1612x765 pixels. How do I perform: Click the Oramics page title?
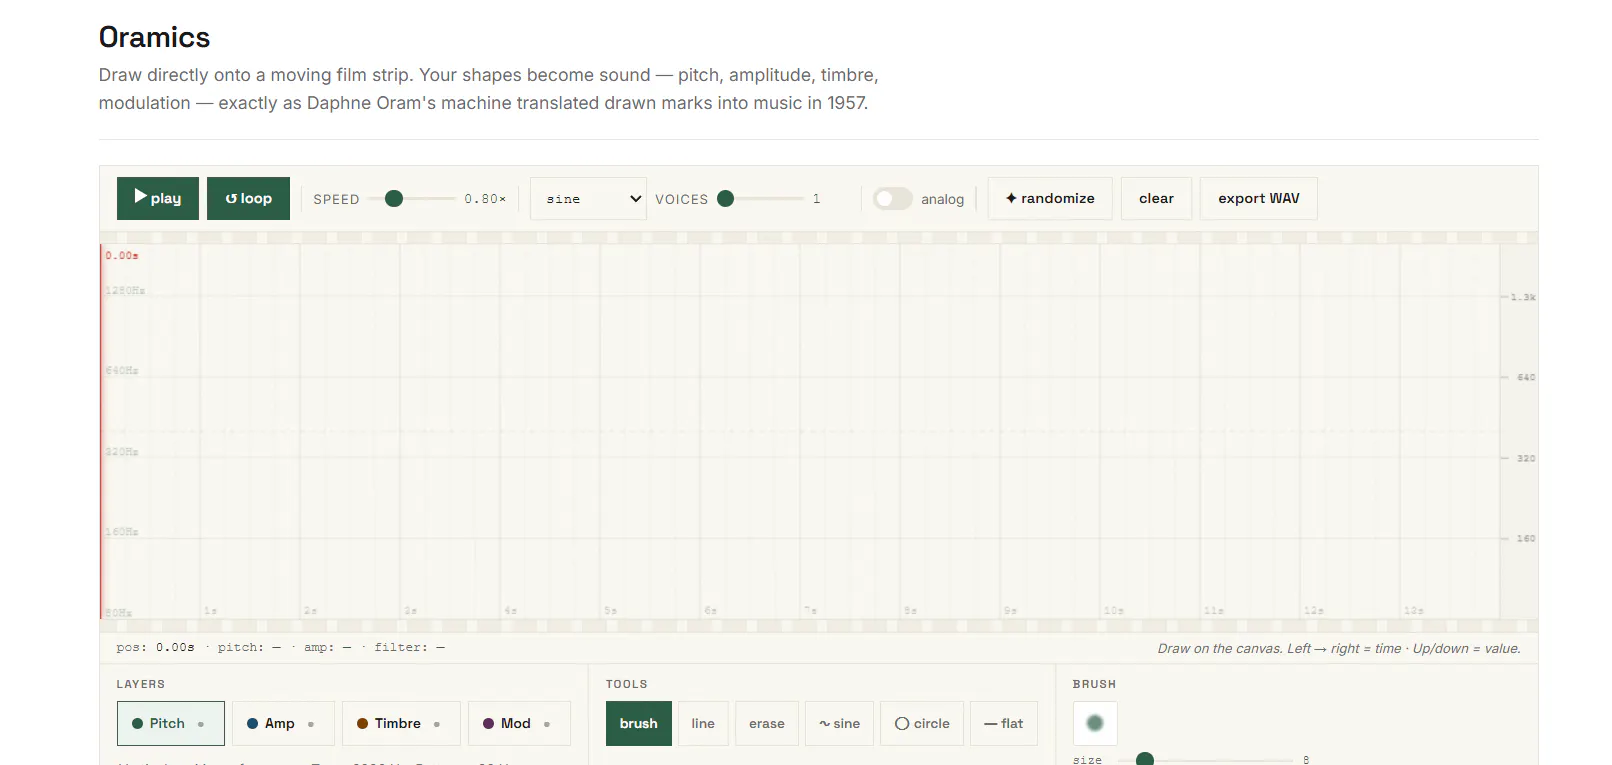pyautogui.click(x=154, y=38)
